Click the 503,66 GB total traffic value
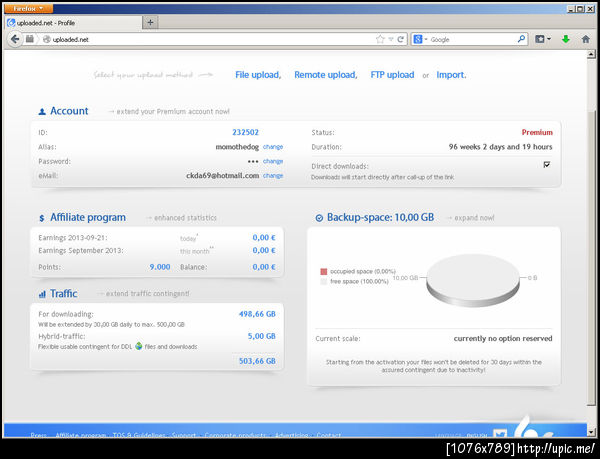This screenshot has height=459, width=600. (257, 361)
